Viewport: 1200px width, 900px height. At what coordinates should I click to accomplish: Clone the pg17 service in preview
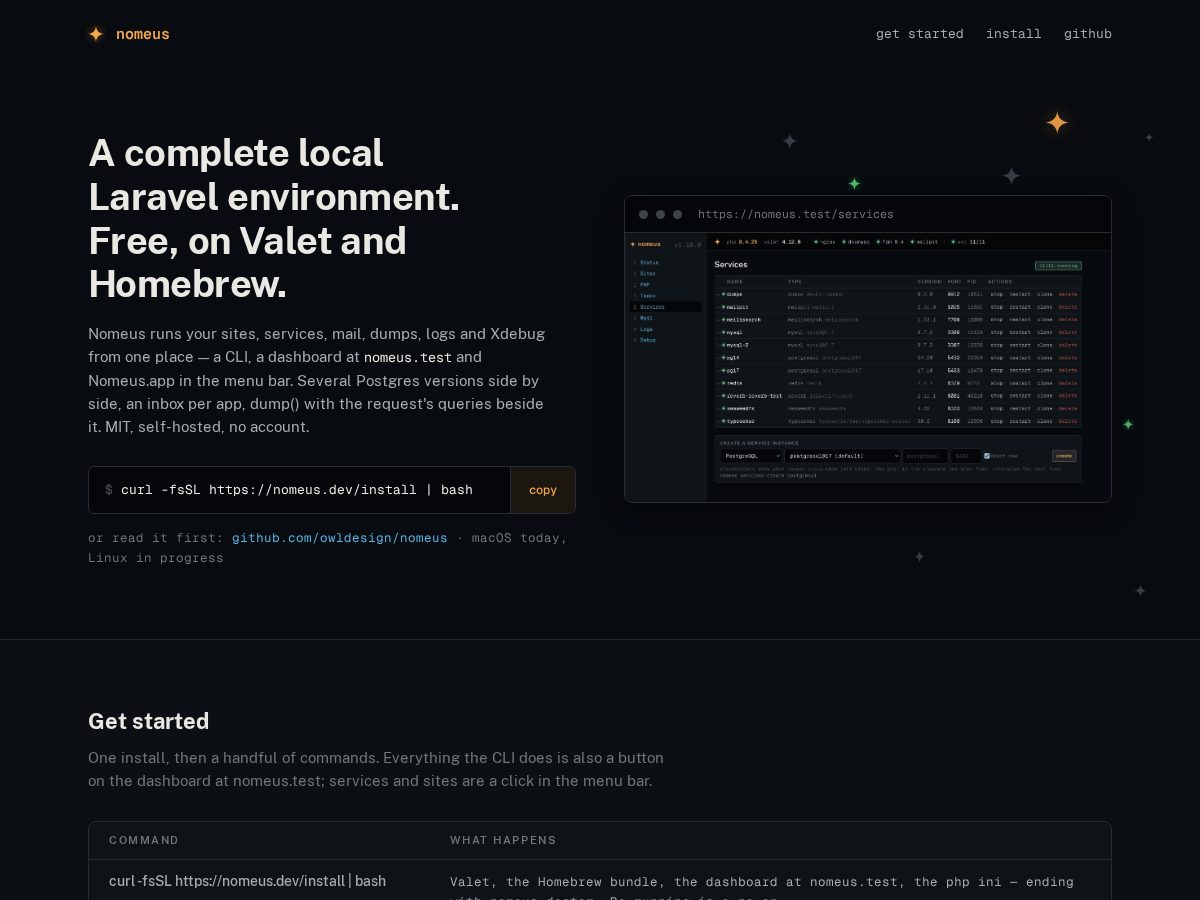[x=1045, y=370]
